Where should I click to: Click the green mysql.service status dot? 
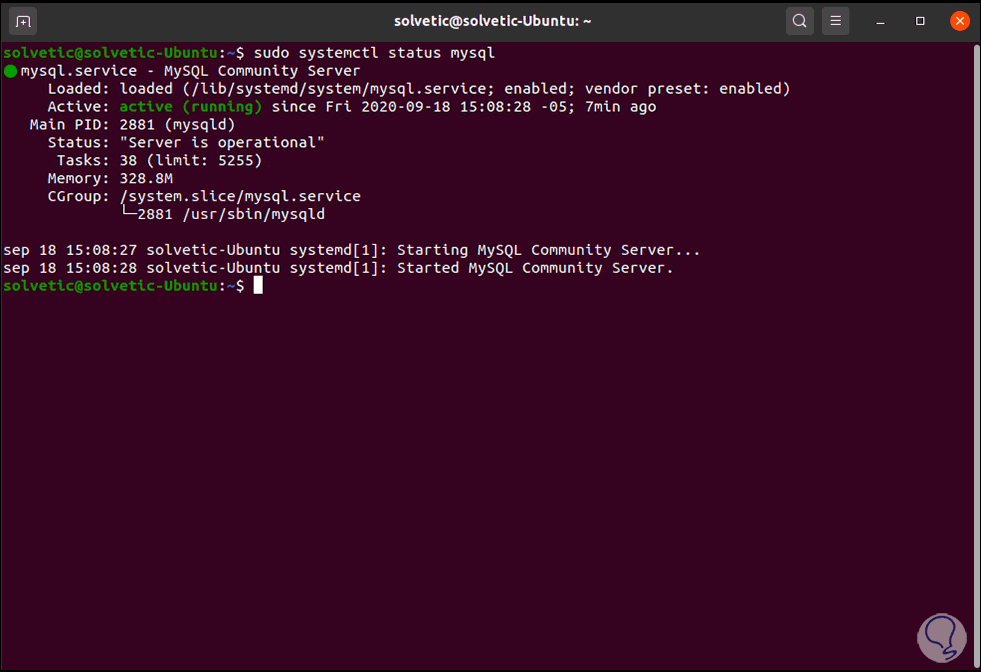10,71
